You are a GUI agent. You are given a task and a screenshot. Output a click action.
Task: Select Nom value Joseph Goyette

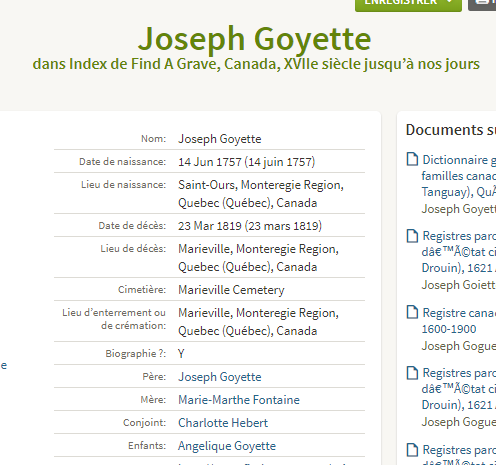pyautogui.click(x=220, y=139)
